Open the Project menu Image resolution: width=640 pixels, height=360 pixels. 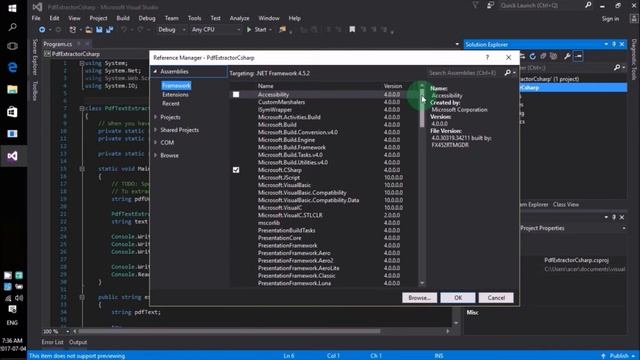pos(98,18)
